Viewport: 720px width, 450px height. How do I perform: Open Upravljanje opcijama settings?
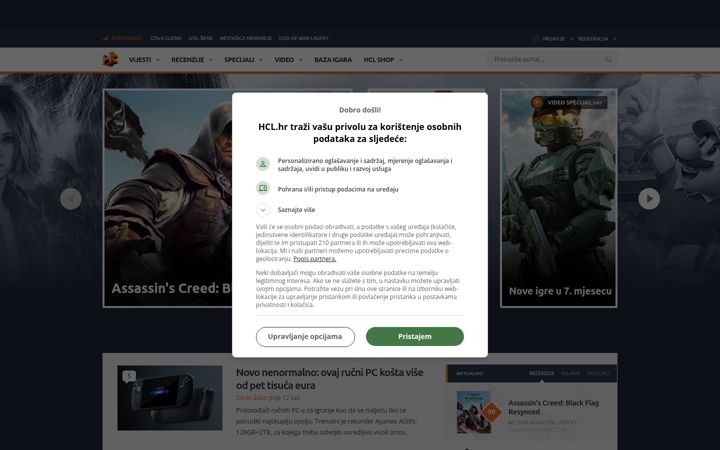[305, 337]
